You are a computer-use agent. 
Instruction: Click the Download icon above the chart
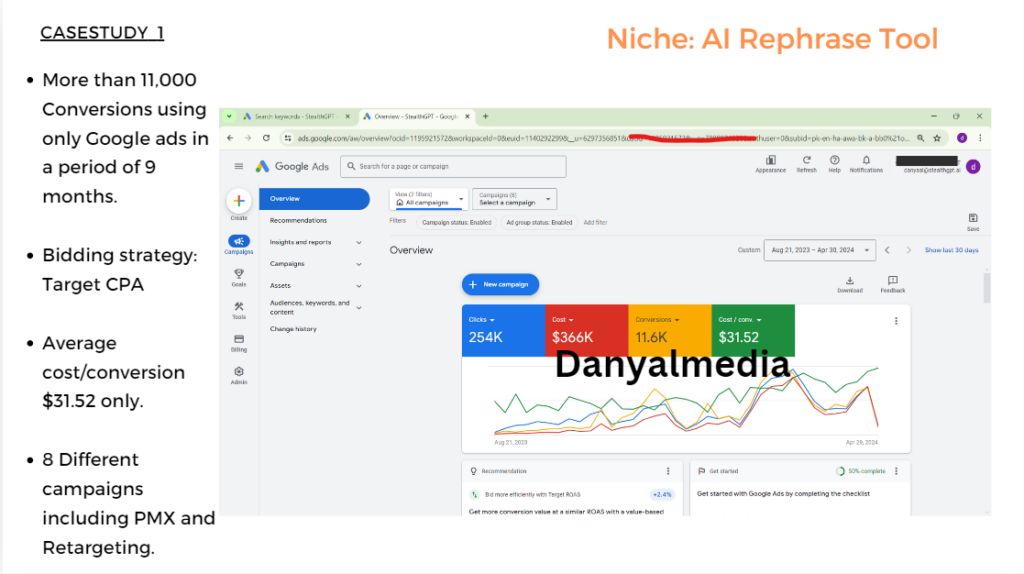pyautogui.click(x=849, y=282)
